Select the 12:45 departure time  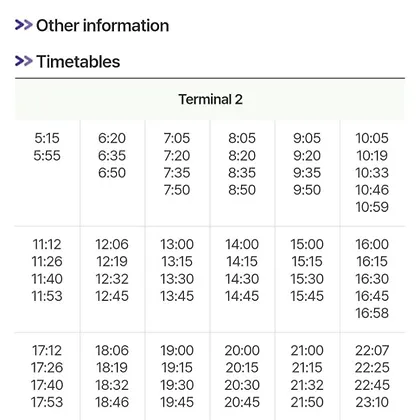112,296
